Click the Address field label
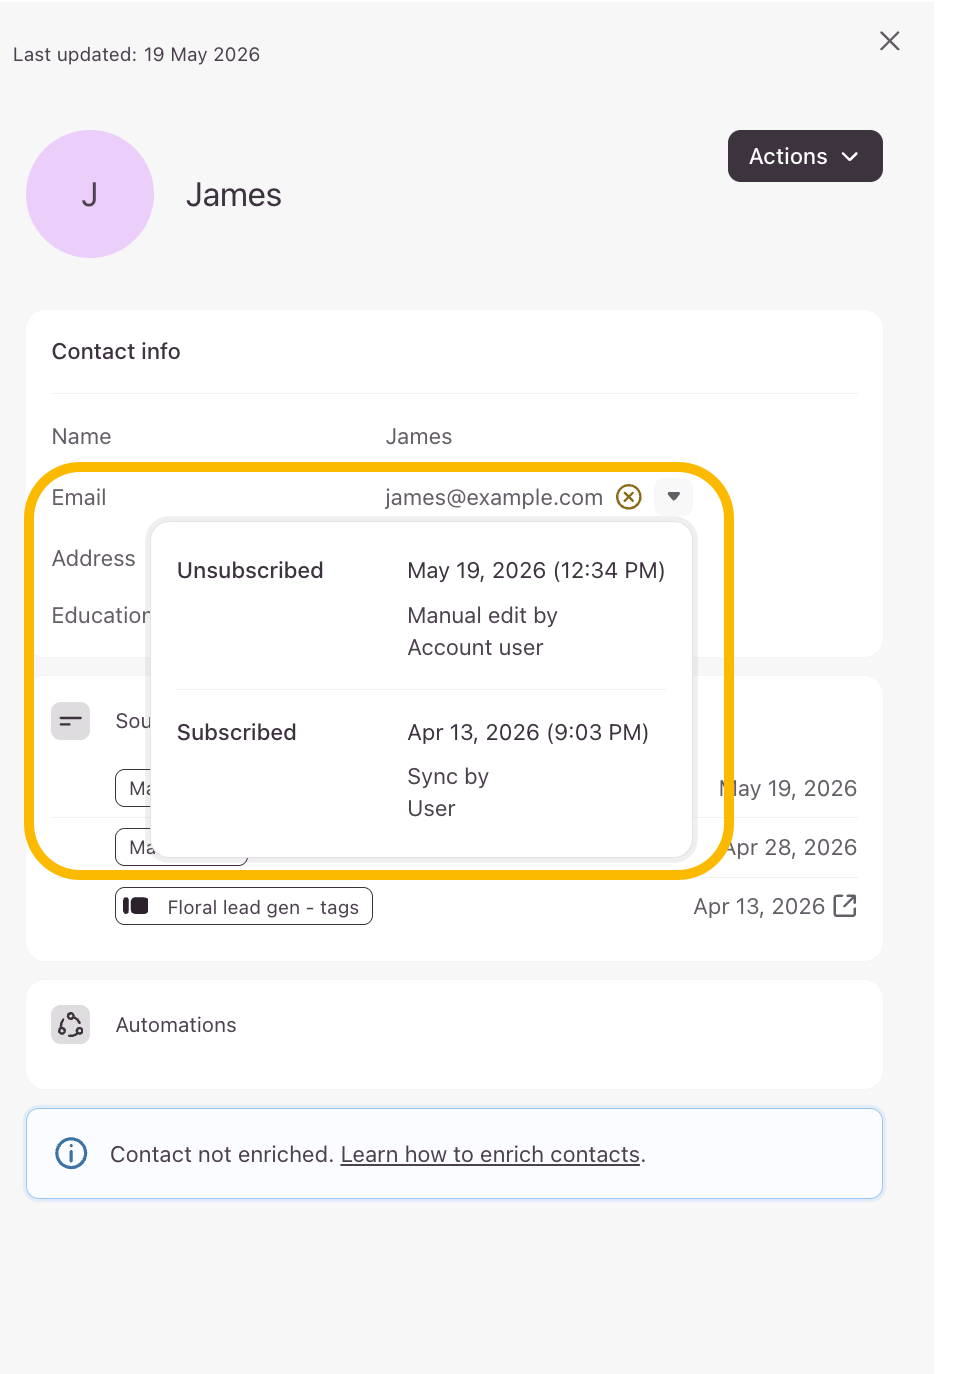The height and width of the screenshot is (1374, 954). (x=94, y=558)
